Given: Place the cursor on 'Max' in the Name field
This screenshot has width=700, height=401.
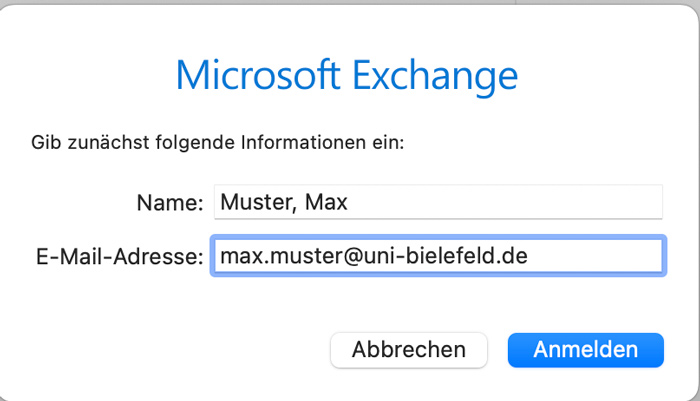Looking at the screenshot, I should coord(326,202).
